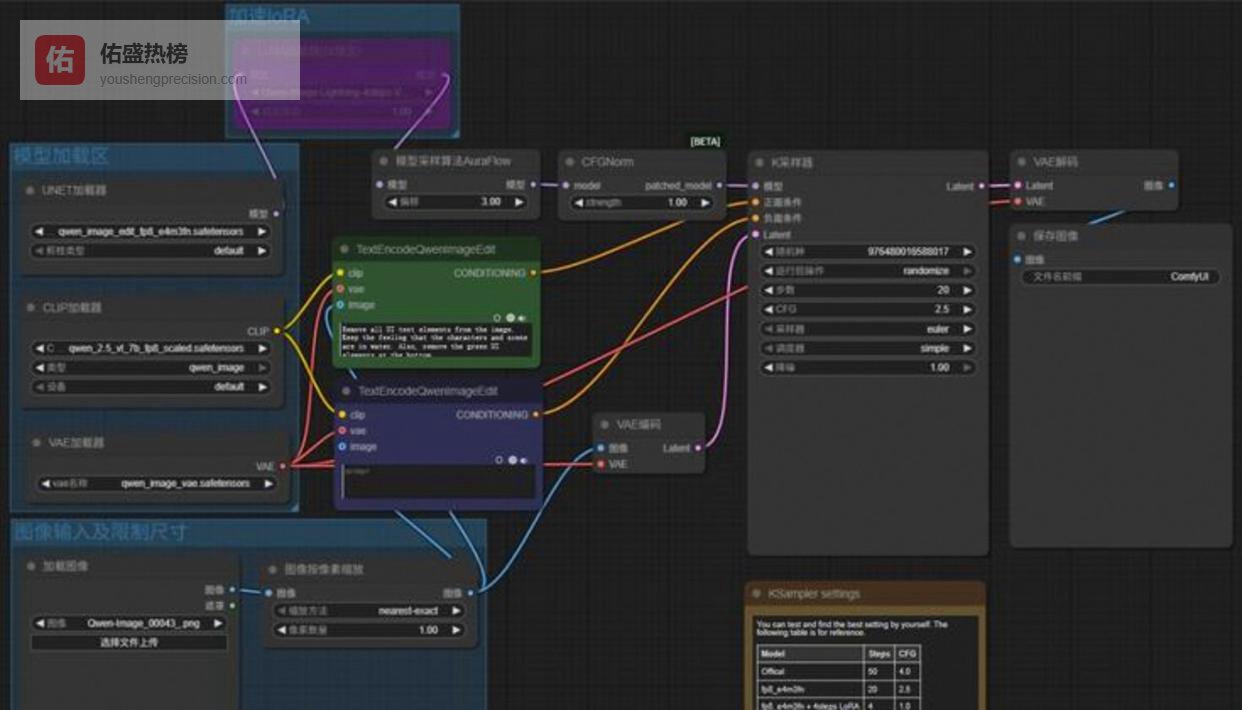This screenshot has width=1242, height=710.
Task: Click the VAE output port on VAE加载器
Action: tap(283, 466)
